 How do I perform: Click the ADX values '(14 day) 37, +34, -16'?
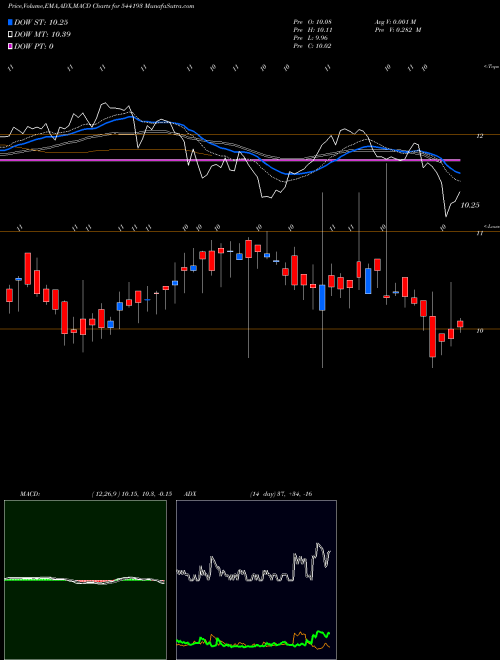point(280,494)
